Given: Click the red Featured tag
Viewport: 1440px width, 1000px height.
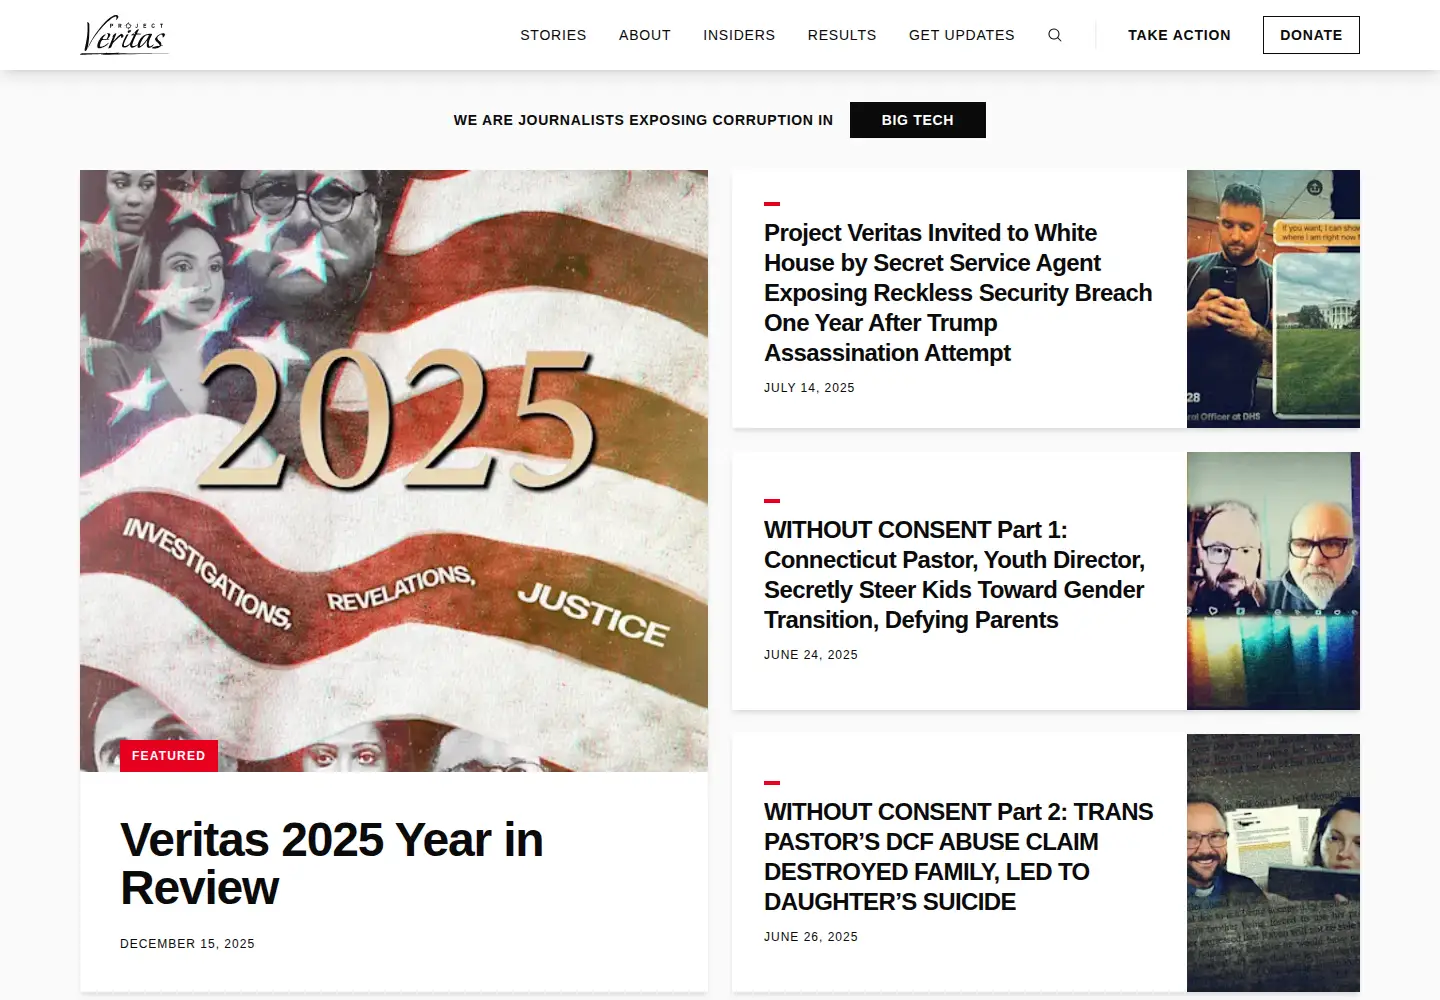Looking at the screenshot, I should click(169, 756).
